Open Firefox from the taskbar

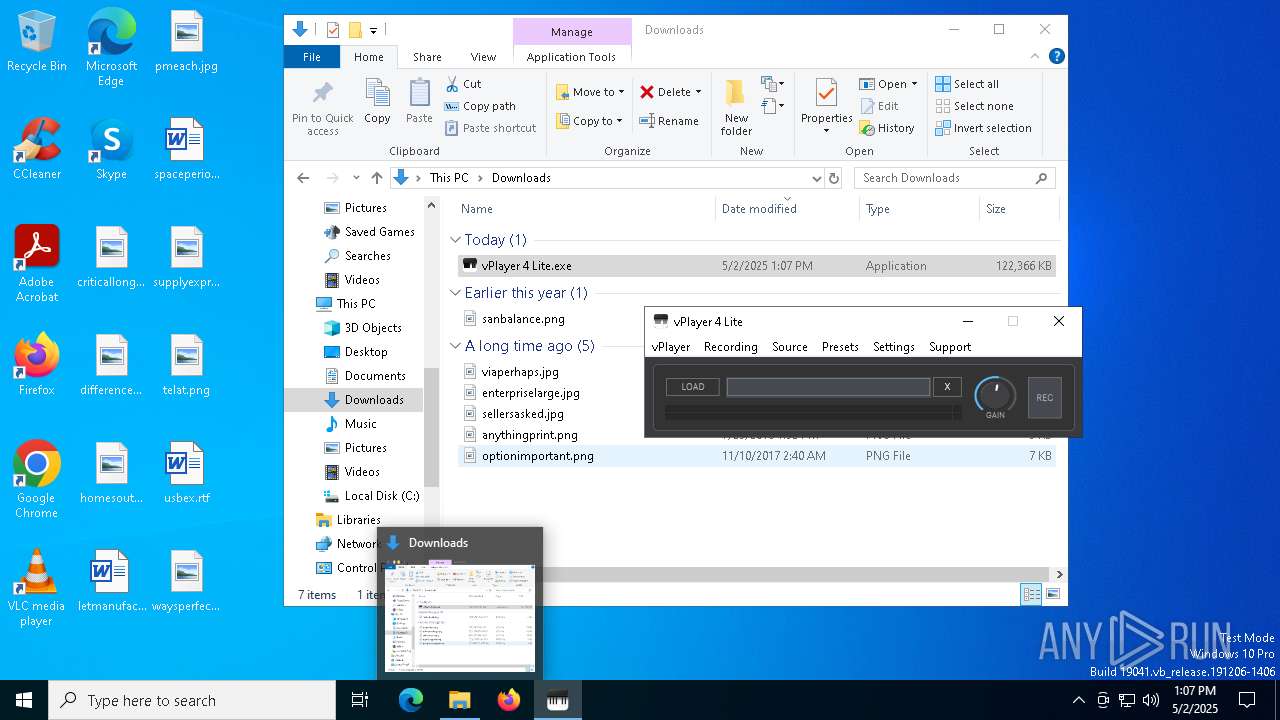pyautogui.click(x=508, y=700)
